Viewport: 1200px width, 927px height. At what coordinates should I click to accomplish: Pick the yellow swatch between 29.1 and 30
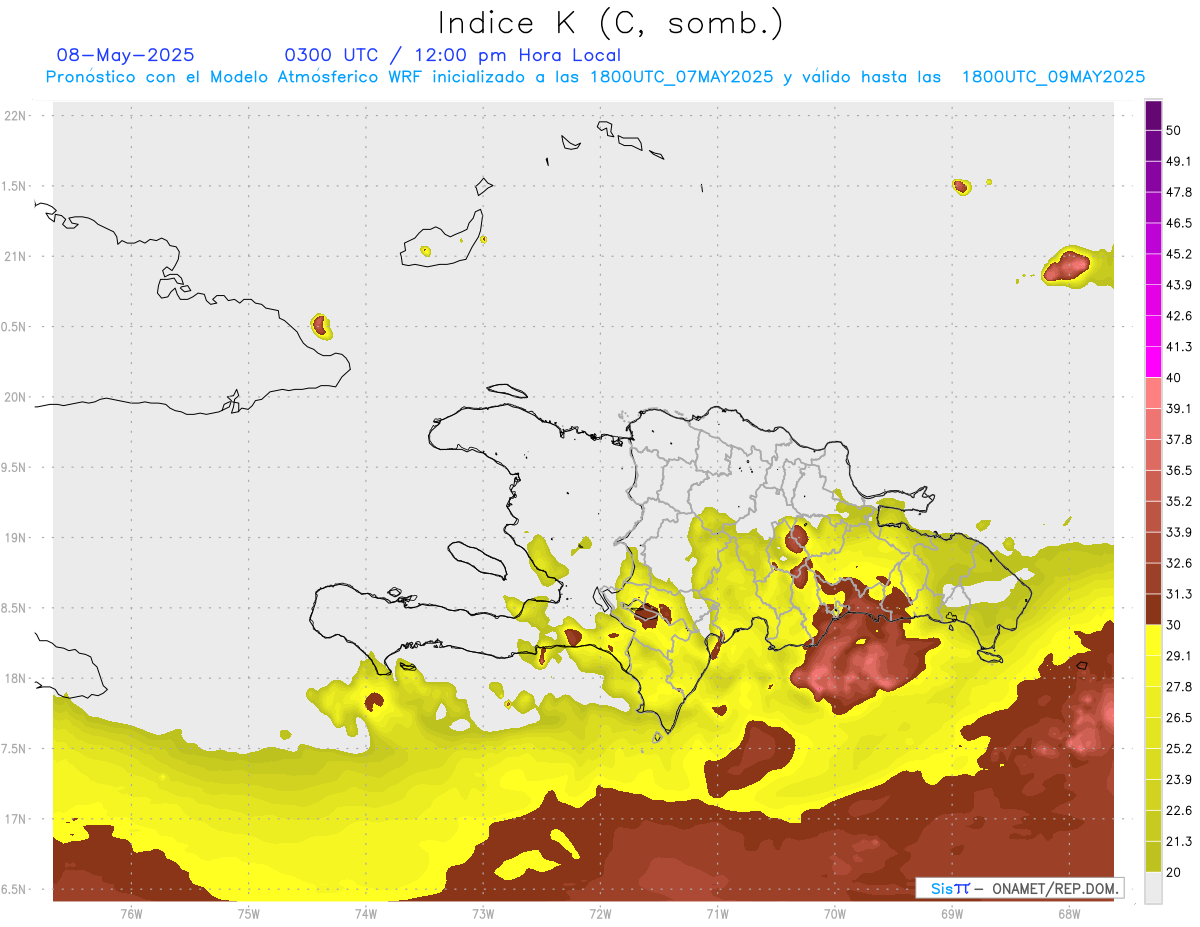click(1153, 641)
